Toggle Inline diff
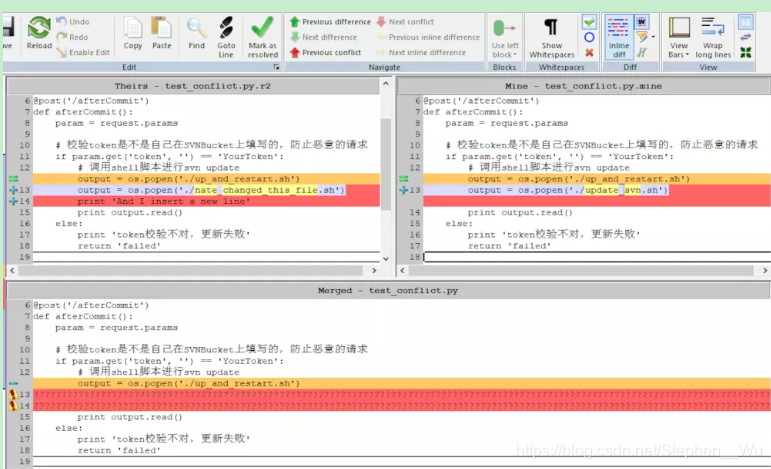The image size is (771, 469). tap(619, 37)
